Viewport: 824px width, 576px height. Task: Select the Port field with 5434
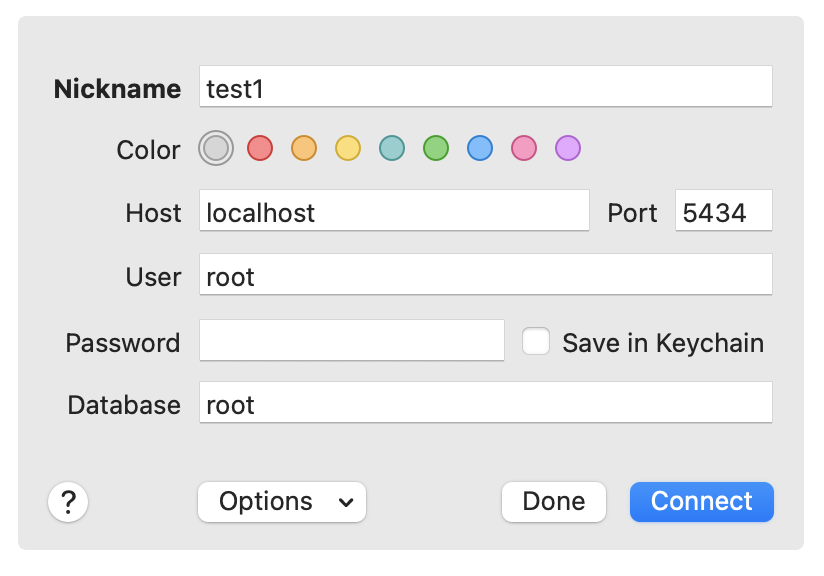724,211
